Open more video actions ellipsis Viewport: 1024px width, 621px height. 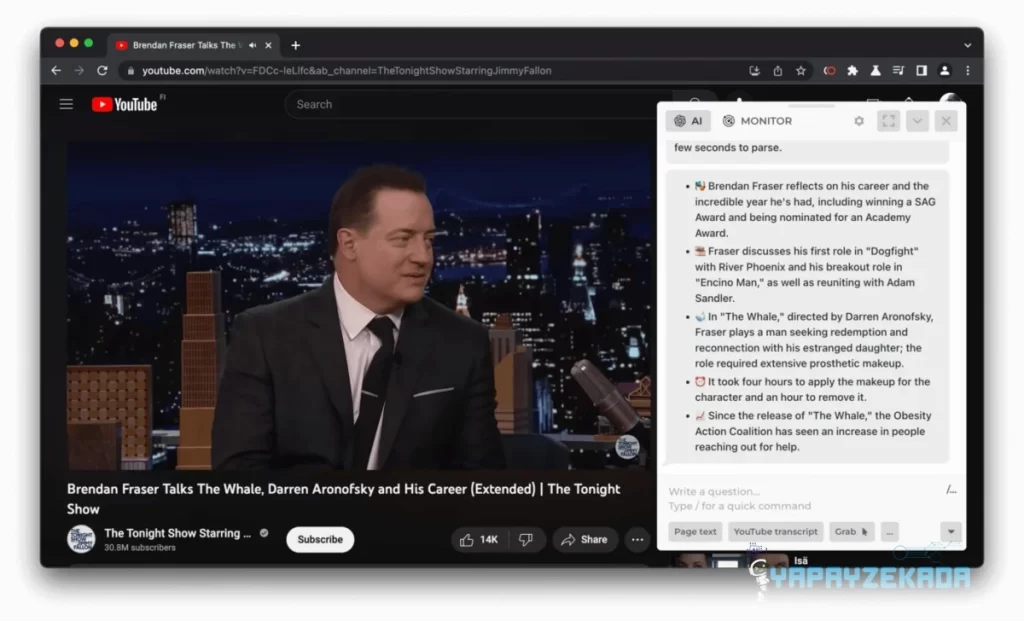point(637,539)
